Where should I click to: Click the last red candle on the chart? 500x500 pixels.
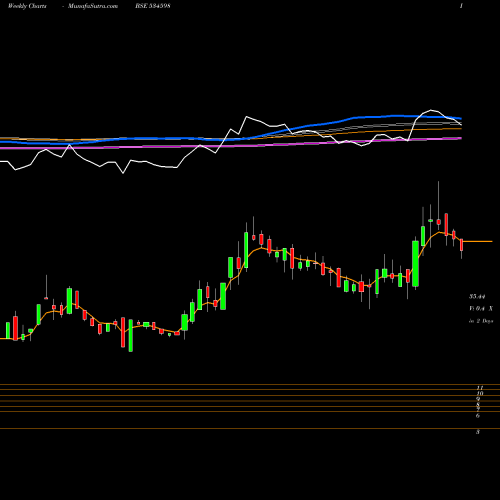pyautogui.click(x=462, y=245)
